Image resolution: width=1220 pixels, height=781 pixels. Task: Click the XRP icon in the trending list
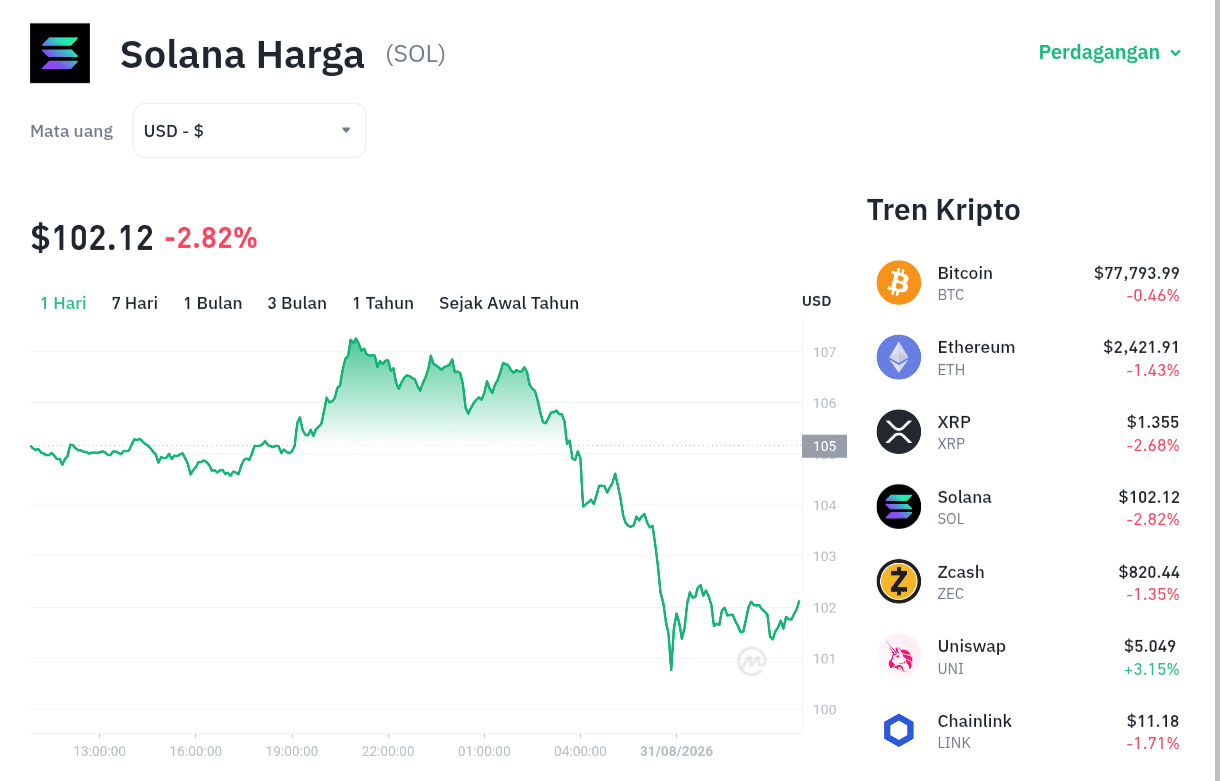tap(898, 432)
